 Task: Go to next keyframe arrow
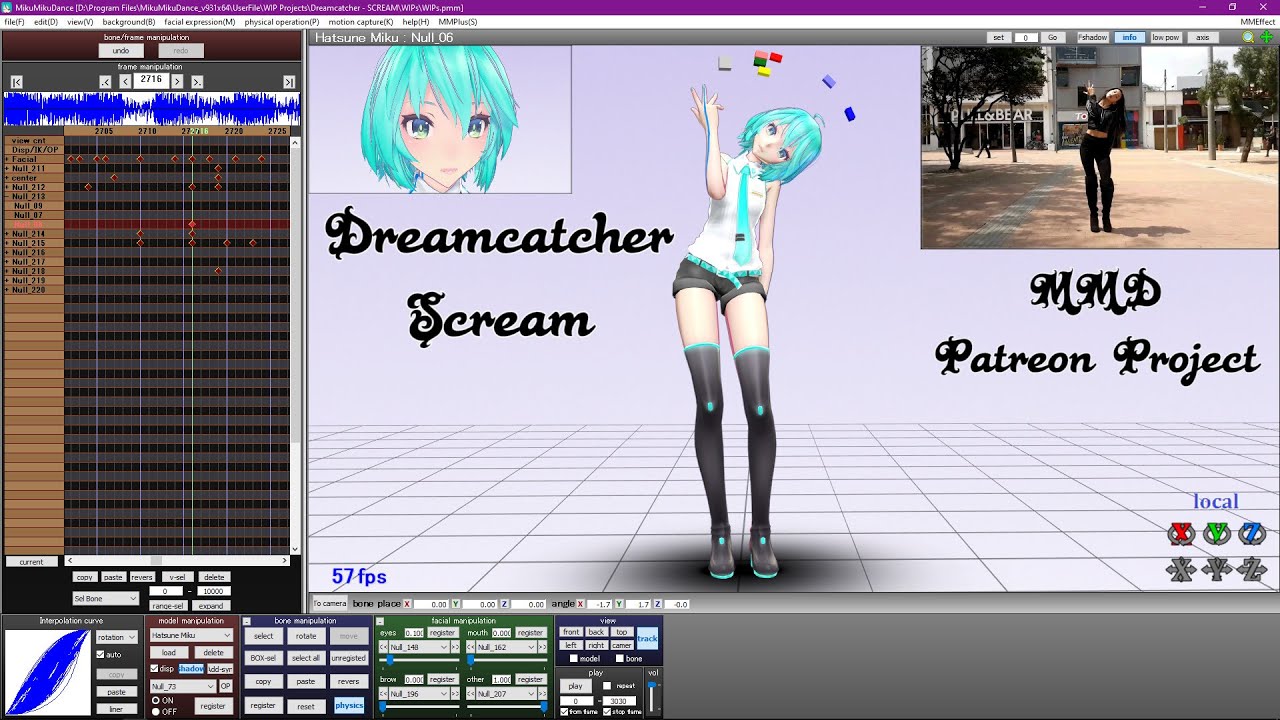(x=197, y=82)
